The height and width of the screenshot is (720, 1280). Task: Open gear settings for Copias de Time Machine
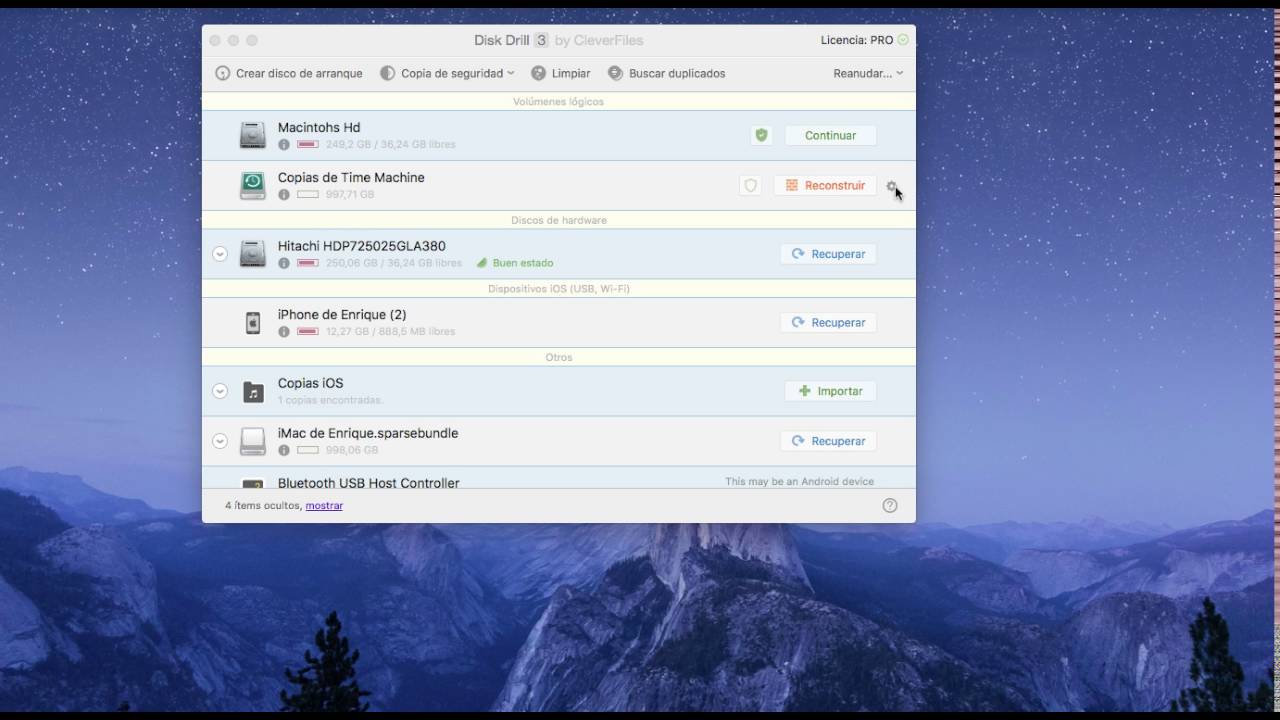click(891, 186)
